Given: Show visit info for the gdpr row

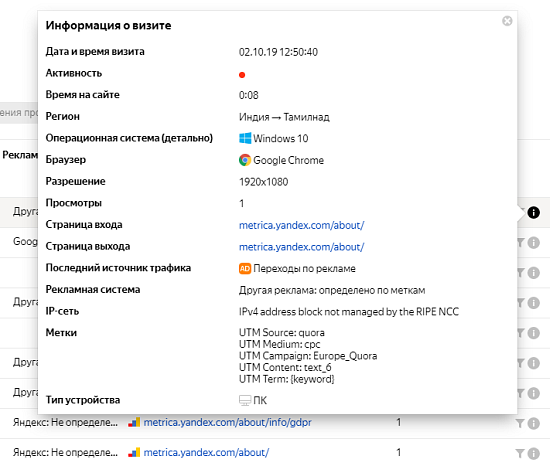Looking at the screenshot, I should (534, 423).
